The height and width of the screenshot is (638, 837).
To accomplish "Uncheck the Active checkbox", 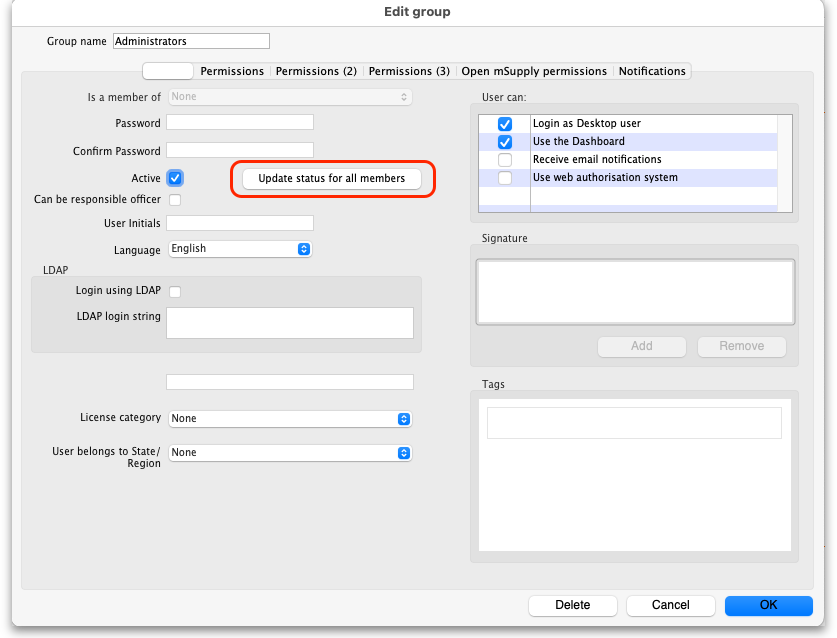I will pyautogui.click(x=175, y=178).
